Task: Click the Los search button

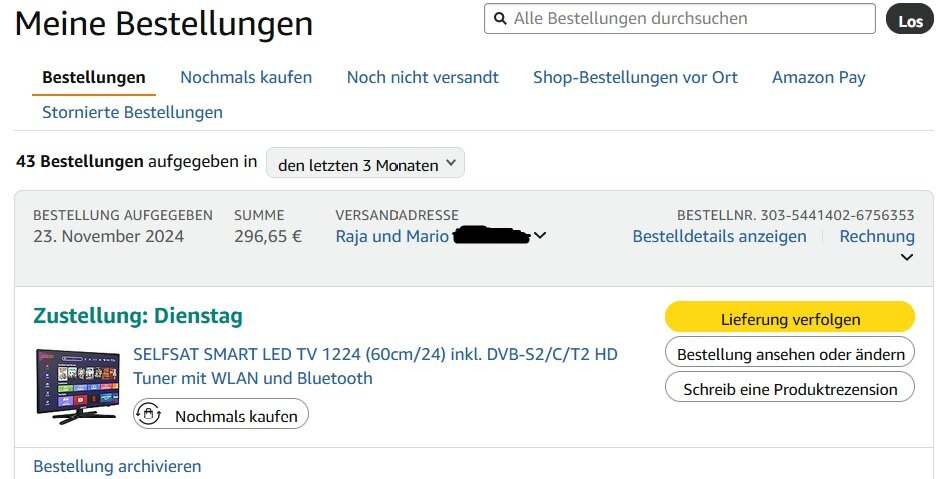Action: point(910,19)
